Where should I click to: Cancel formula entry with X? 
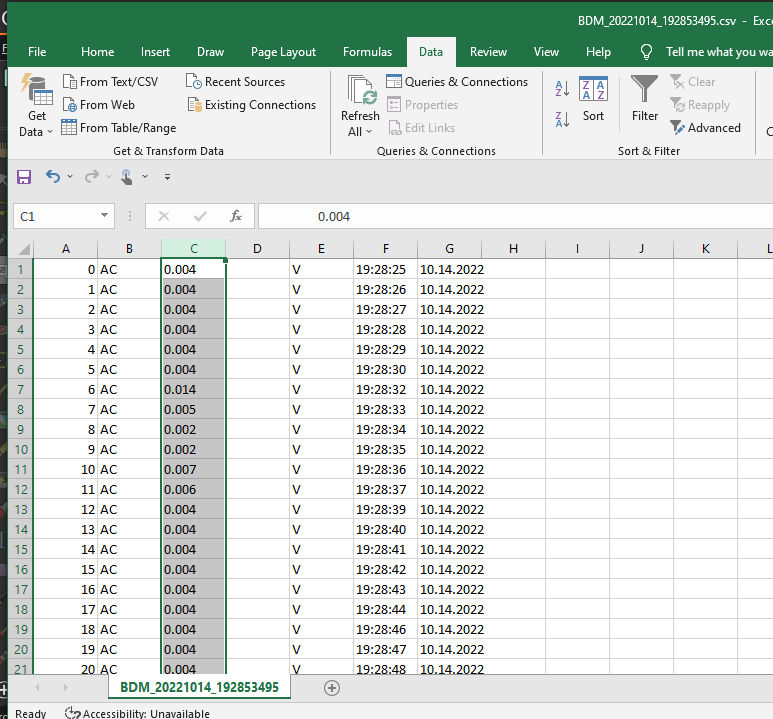point(164,216)
